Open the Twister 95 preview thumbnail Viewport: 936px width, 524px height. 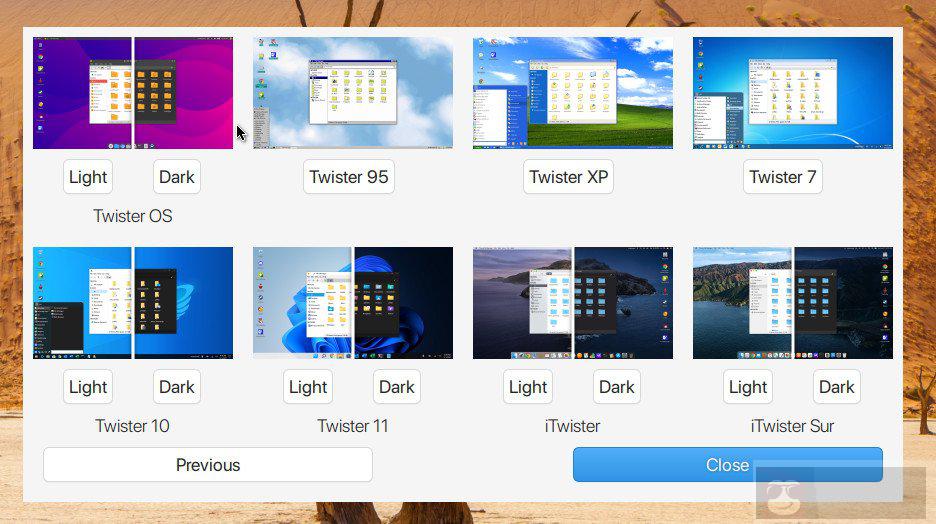pyautogui.click(x=353, y=93)
